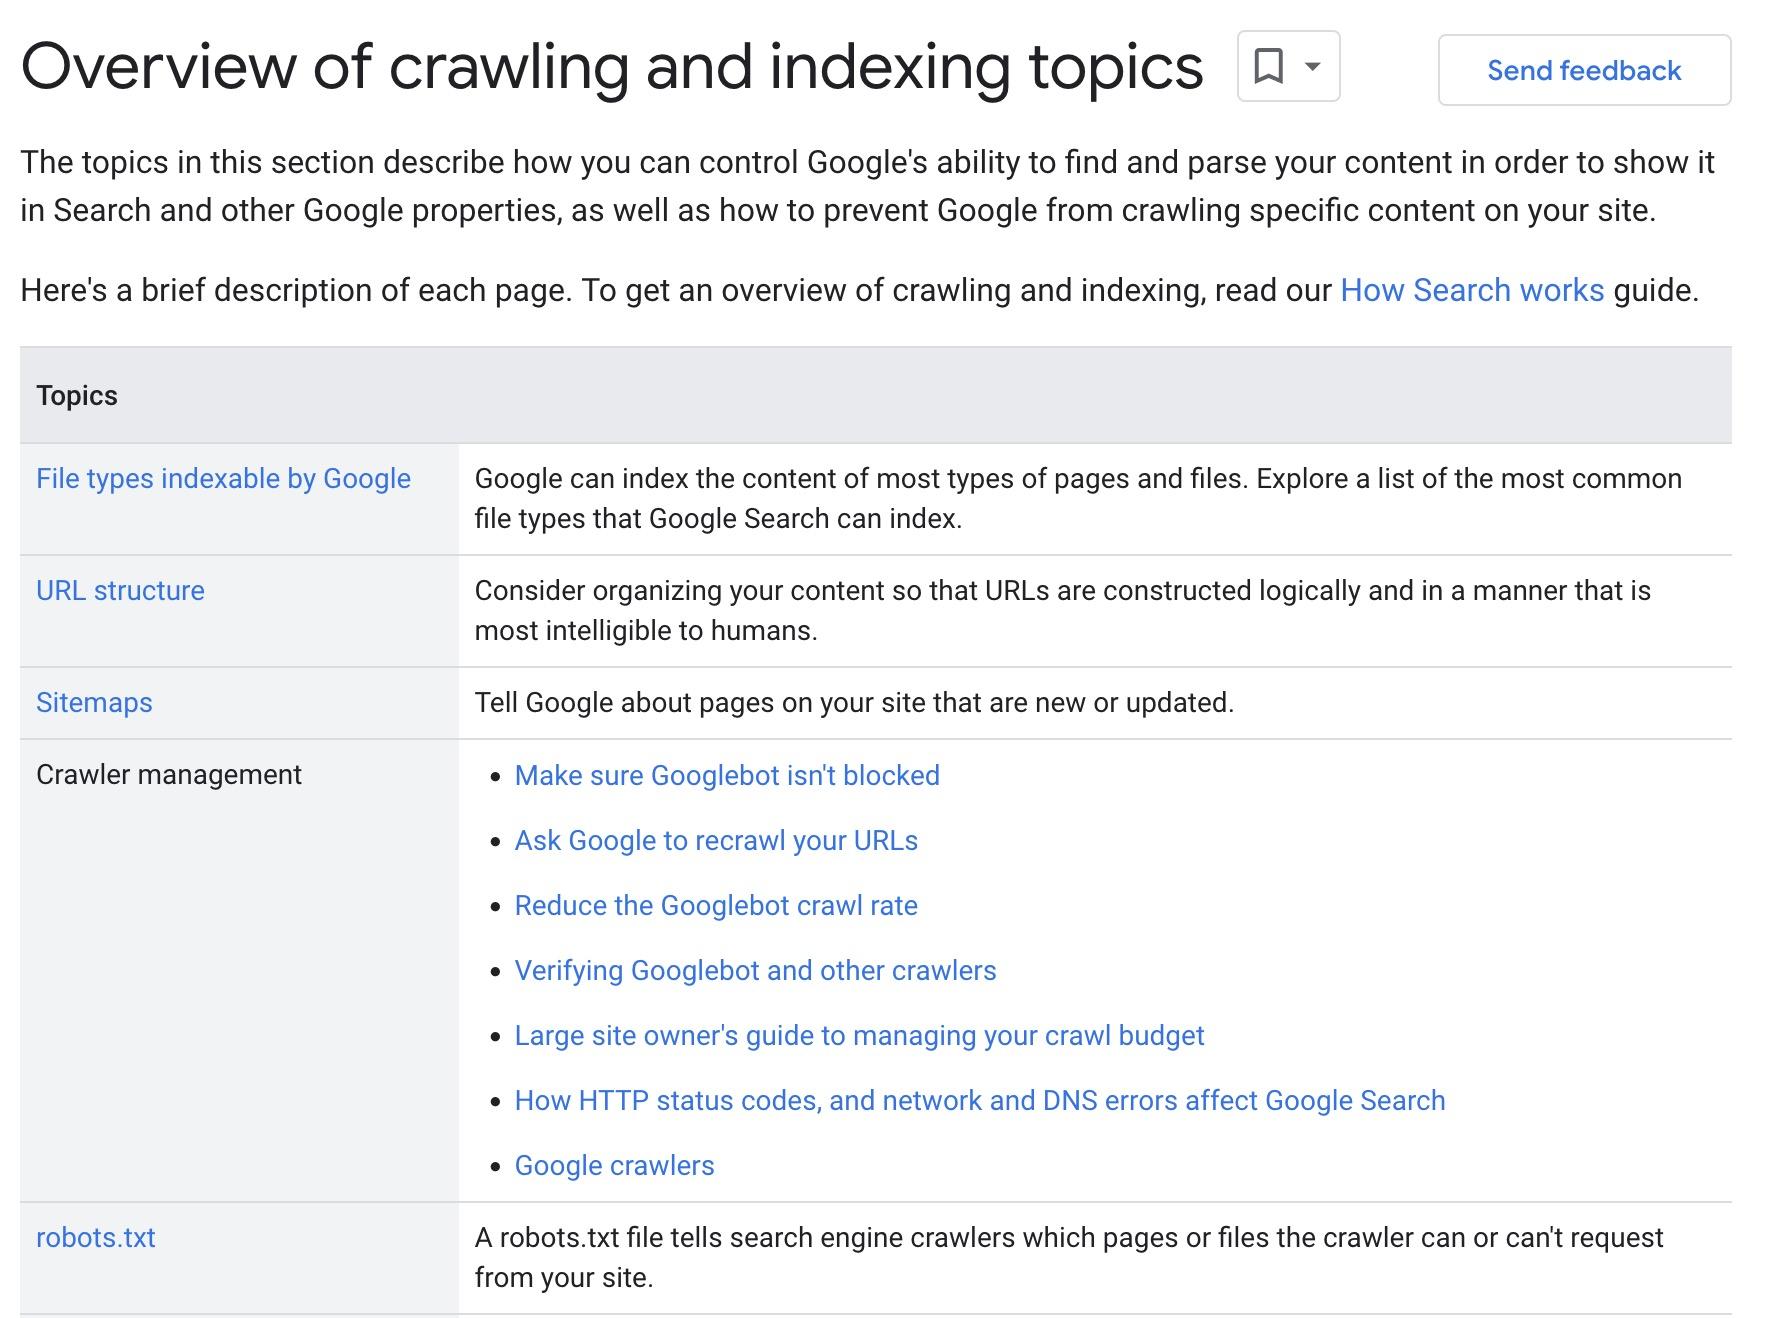This screenshot has width=1786, height=1318.
Task: Open the Google crawlers page
Action: point(613,1165)
